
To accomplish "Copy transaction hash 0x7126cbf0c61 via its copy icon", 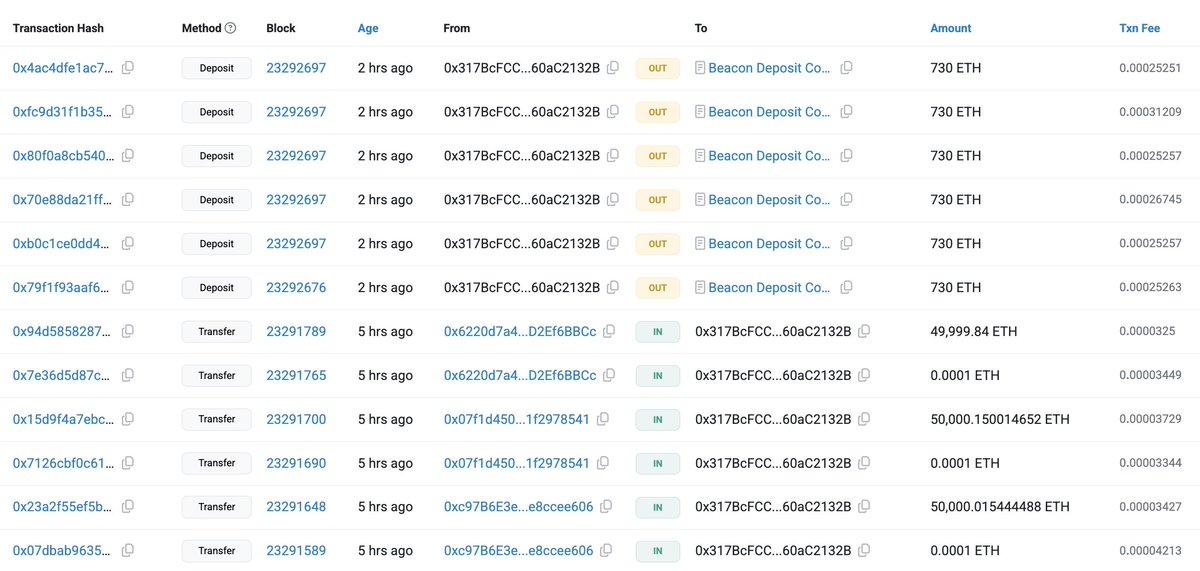I will coord(128,463).
